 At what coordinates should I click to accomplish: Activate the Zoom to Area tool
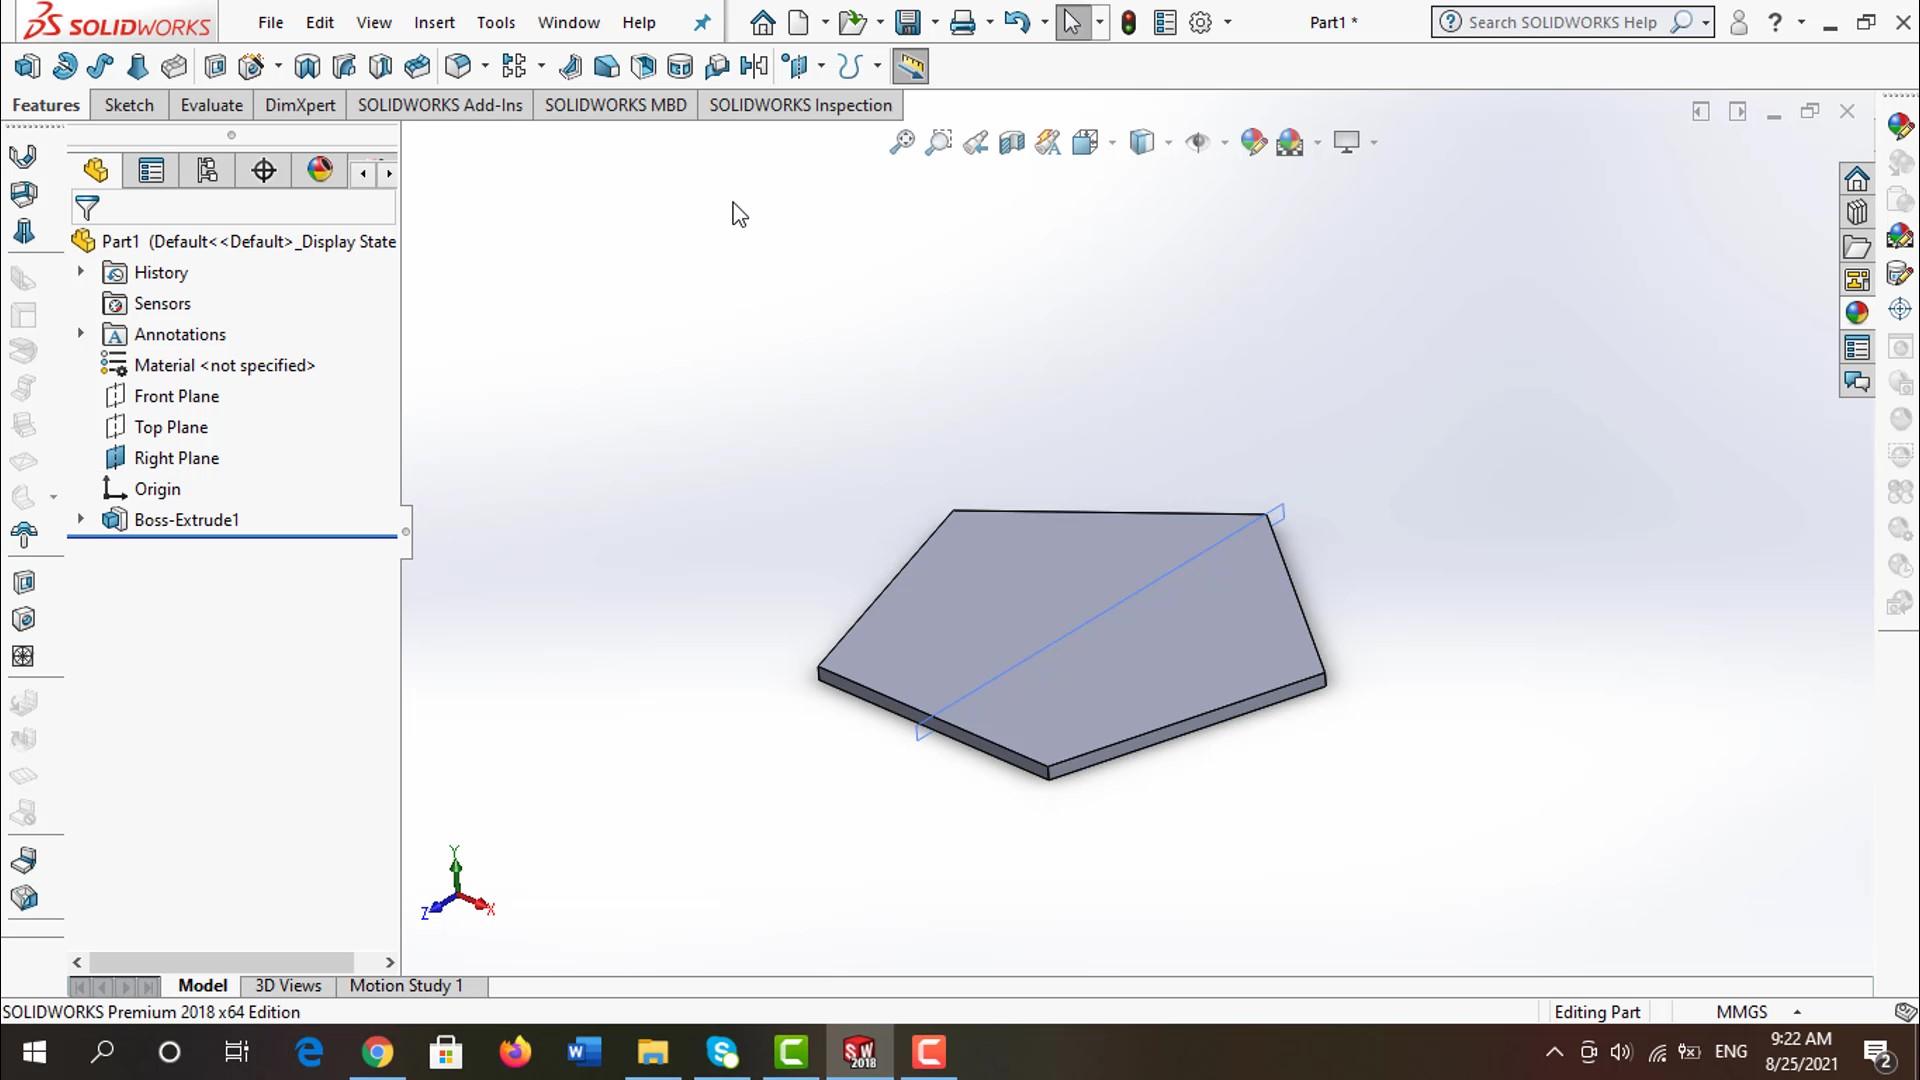[938, 142]
